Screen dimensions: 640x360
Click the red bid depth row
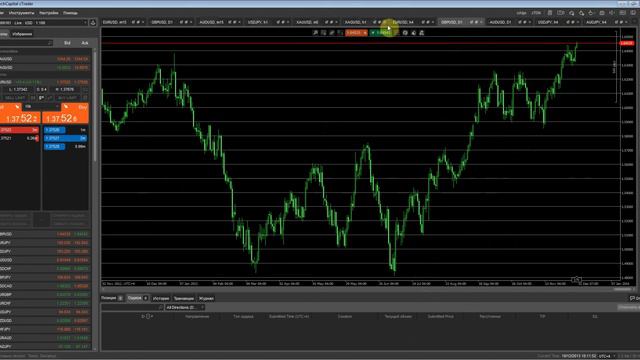(19, 130)
